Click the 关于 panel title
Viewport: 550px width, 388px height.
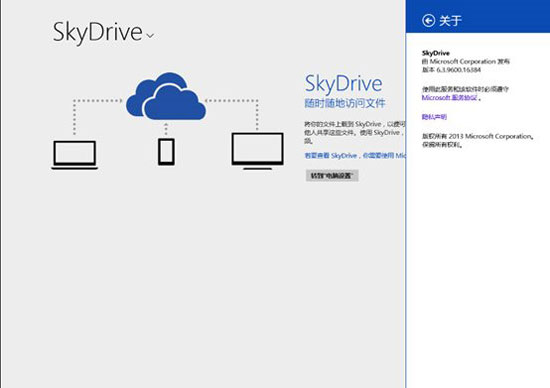pyautogui.click(x=450, y=21)
